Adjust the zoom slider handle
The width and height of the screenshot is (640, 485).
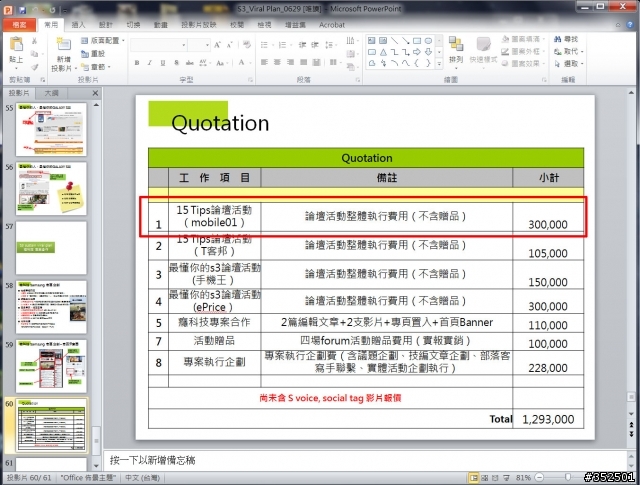coord(568,477)
